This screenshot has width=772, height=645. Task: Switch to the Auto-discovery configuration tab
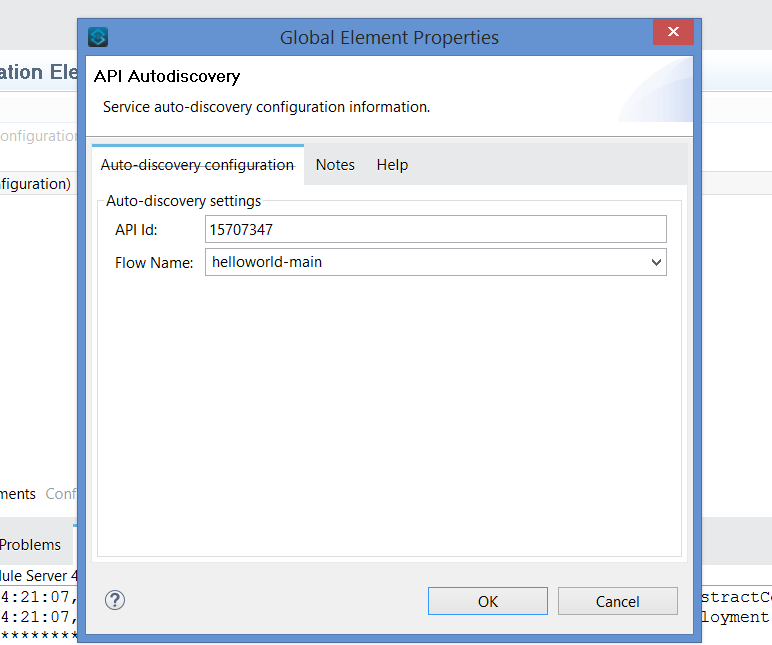pyautogui.click(x=197, y=165)
